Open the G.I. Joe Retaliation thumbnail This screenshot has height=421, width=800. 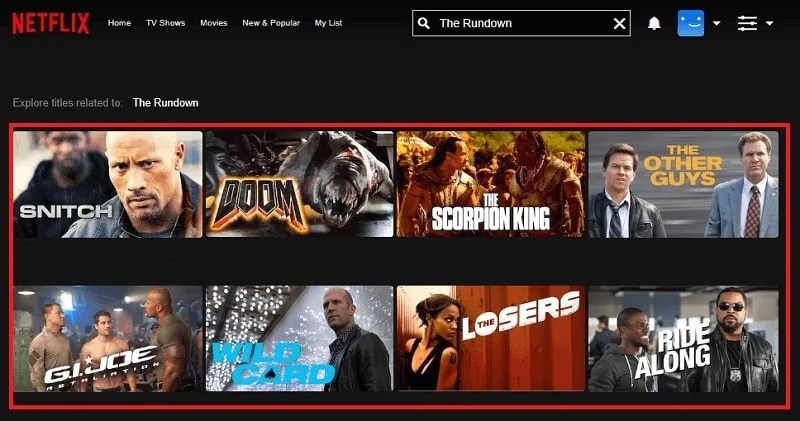pos(108,339)
